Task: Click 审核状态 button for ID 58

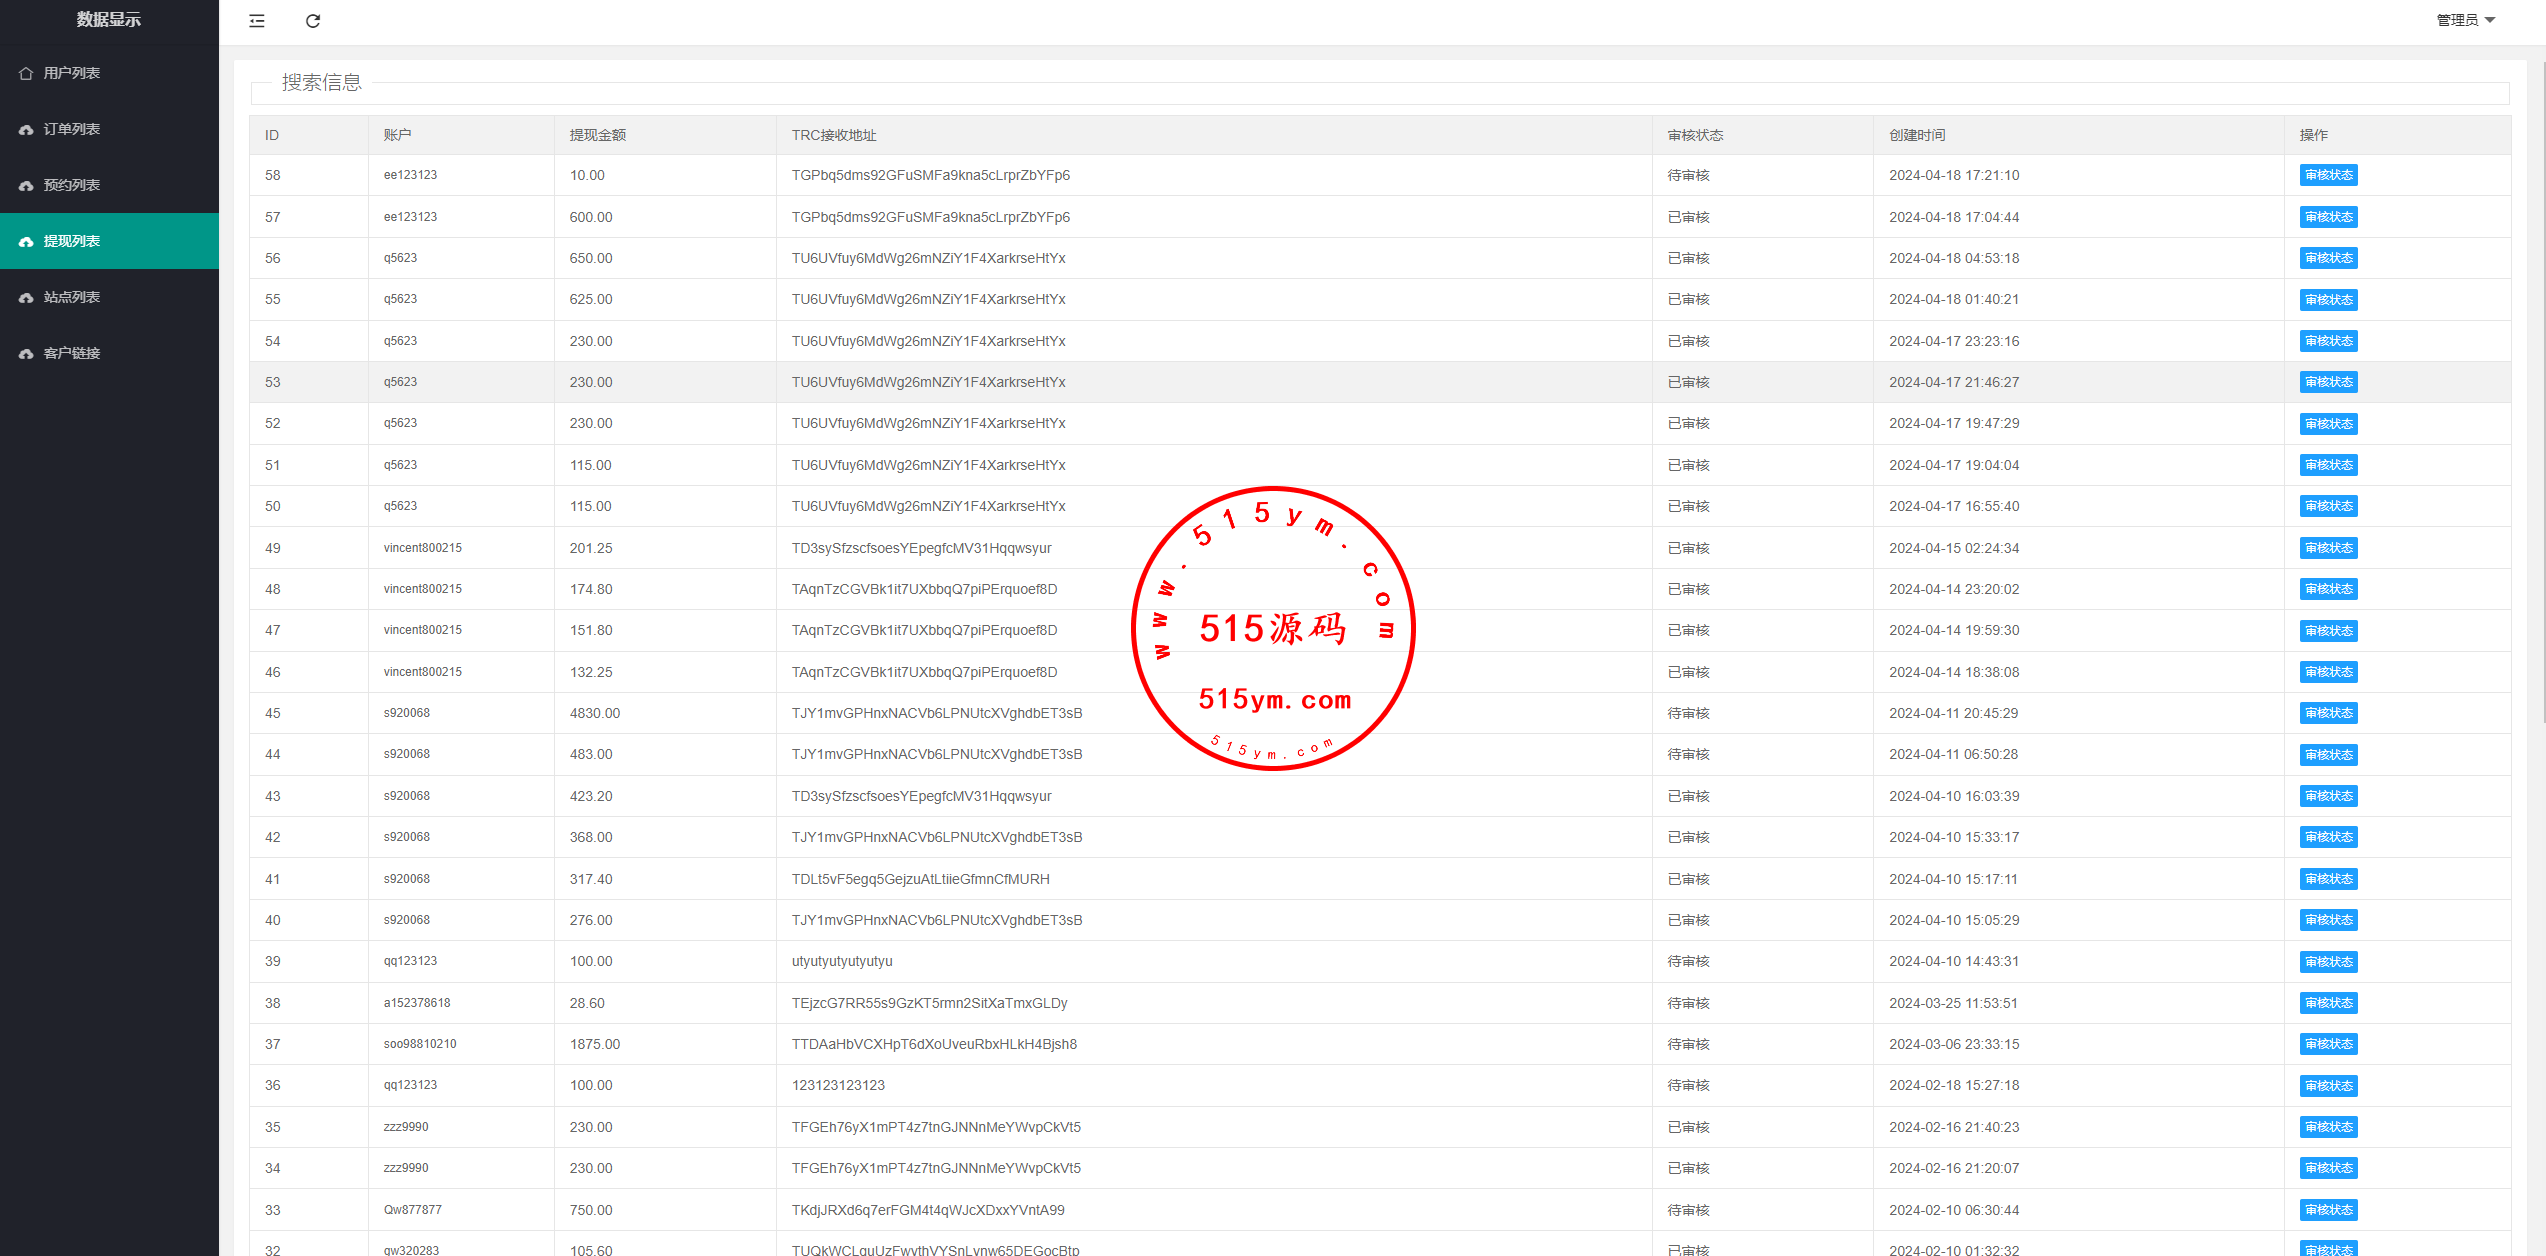Action: coord(2327,175)
